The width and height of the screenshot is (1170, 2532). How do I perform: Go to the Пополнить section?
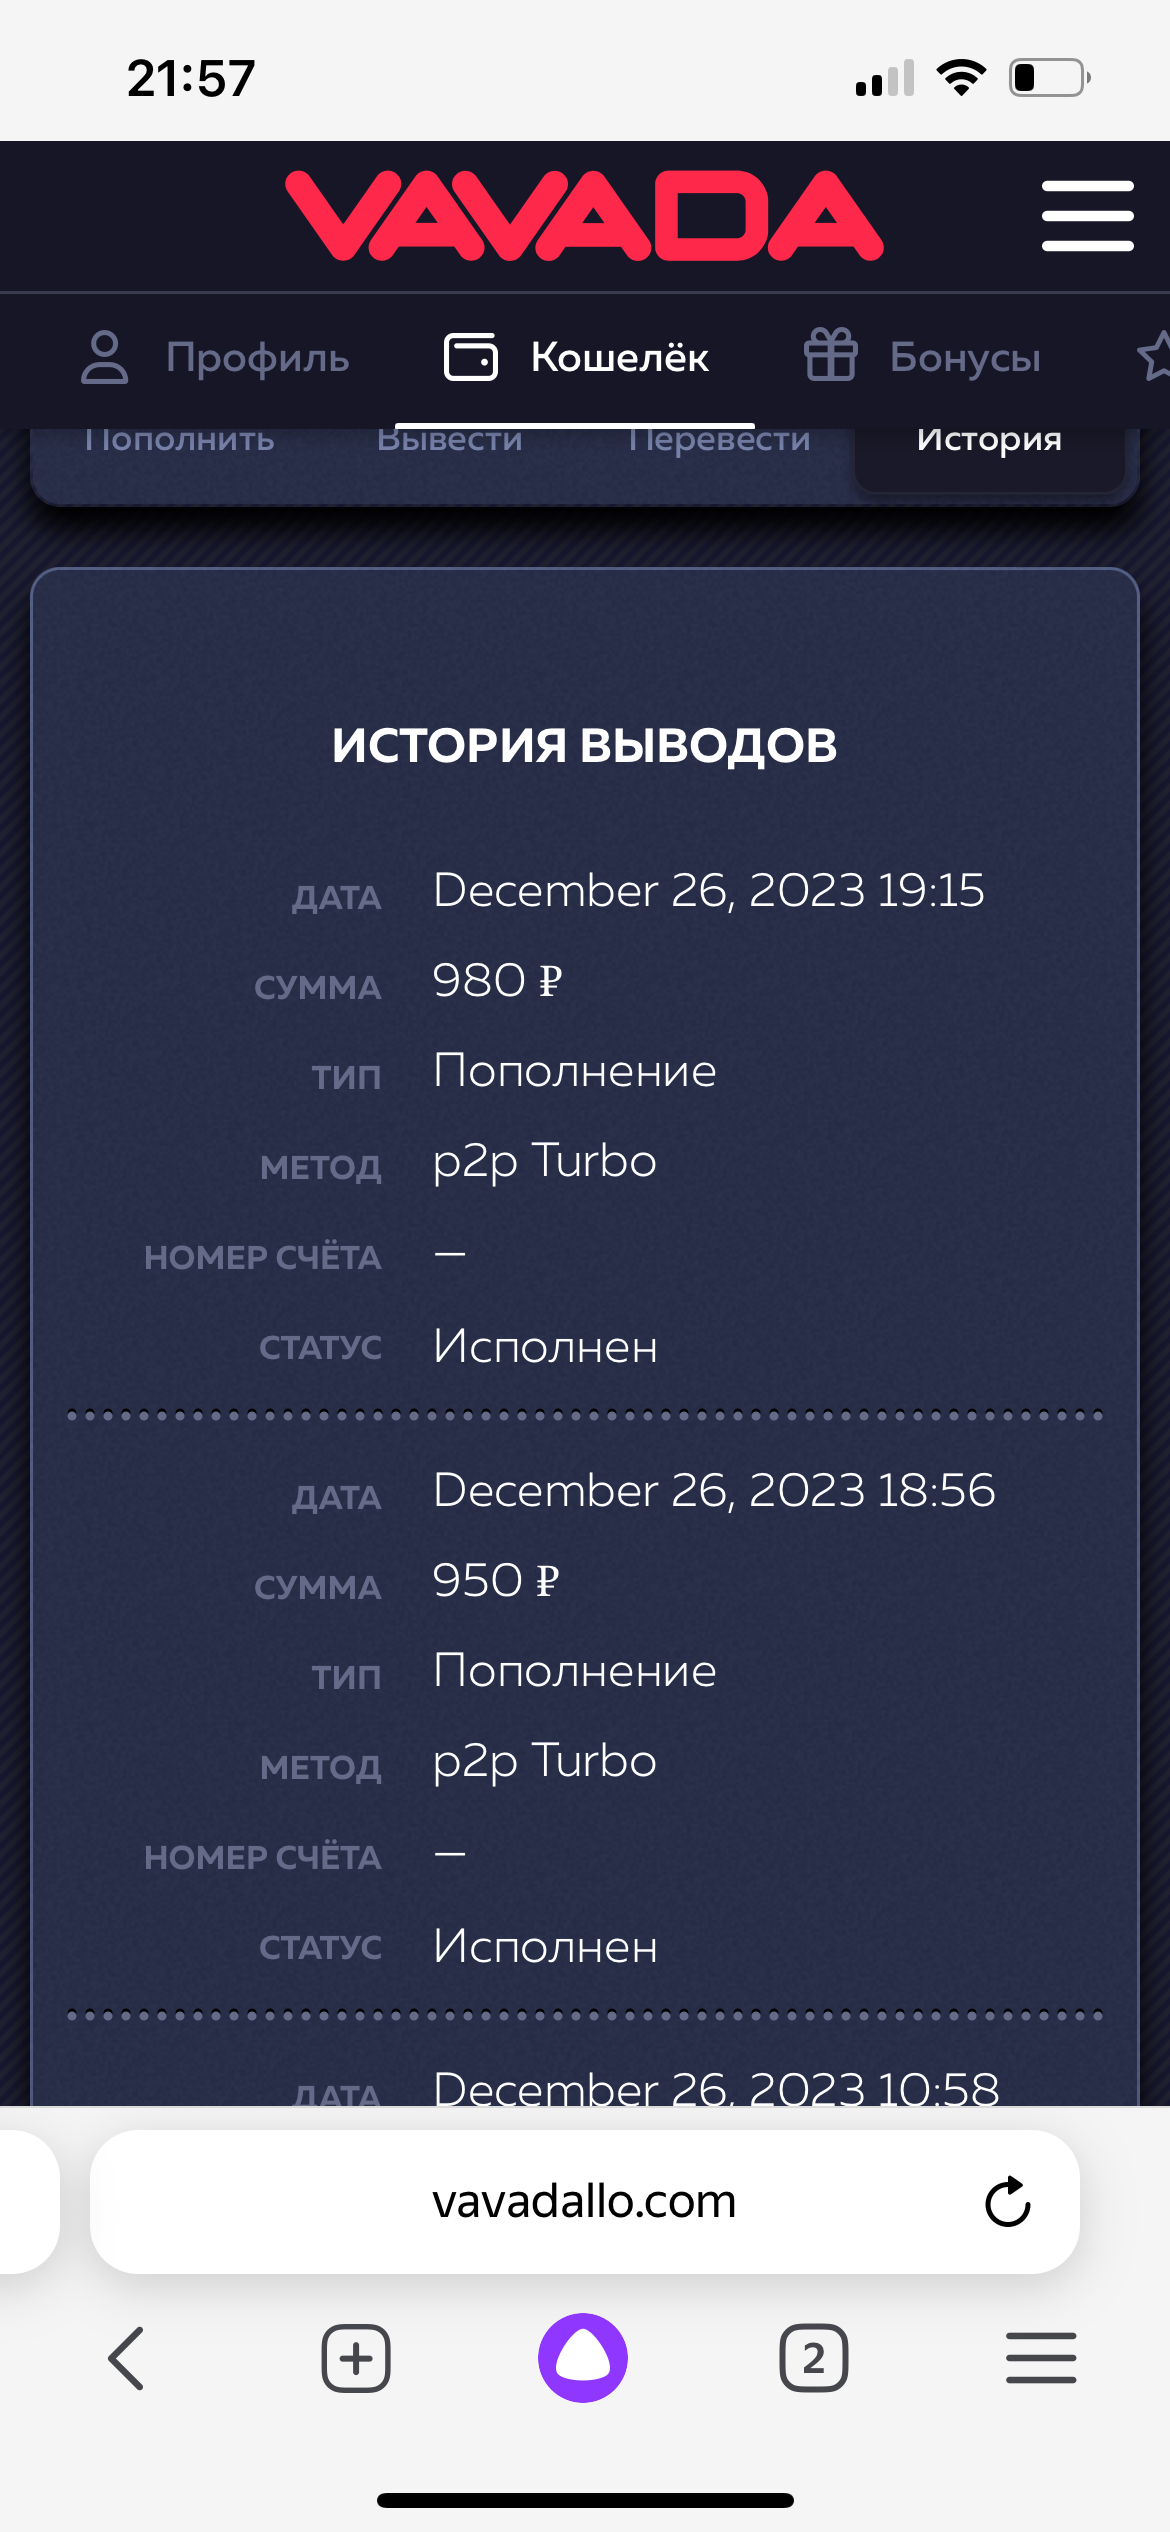[x=179, y=441]
